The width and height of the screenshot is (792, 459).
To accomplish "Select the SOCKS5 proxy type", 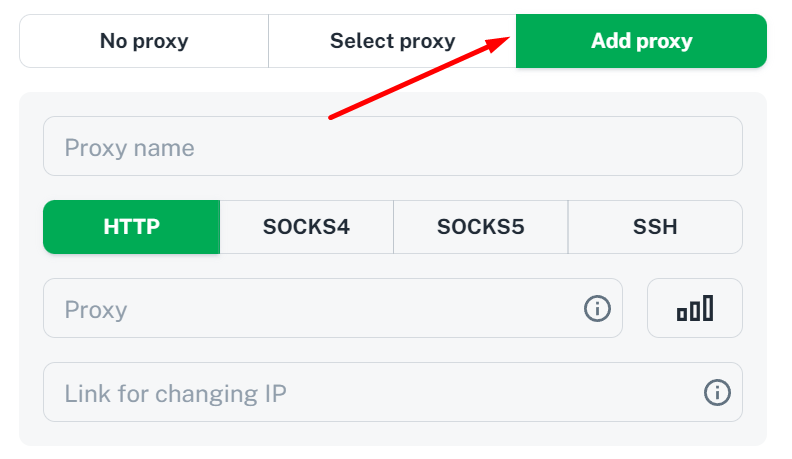I will click(x=481, y=227).
